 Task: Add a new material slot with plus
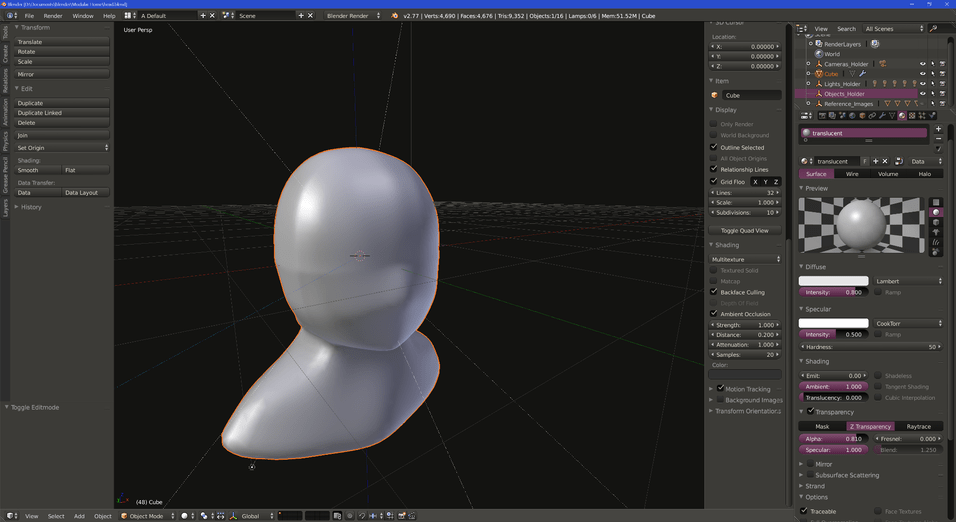pos(938,129)
